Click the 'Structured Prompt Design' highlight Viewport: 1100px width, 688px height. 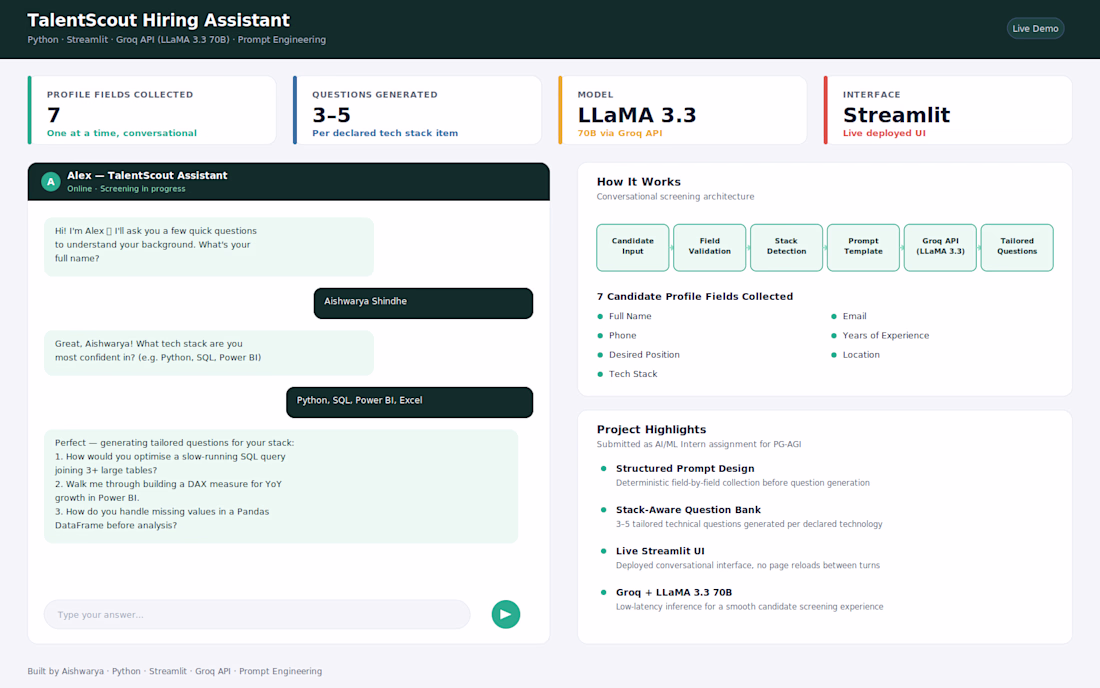pos(685,468)
